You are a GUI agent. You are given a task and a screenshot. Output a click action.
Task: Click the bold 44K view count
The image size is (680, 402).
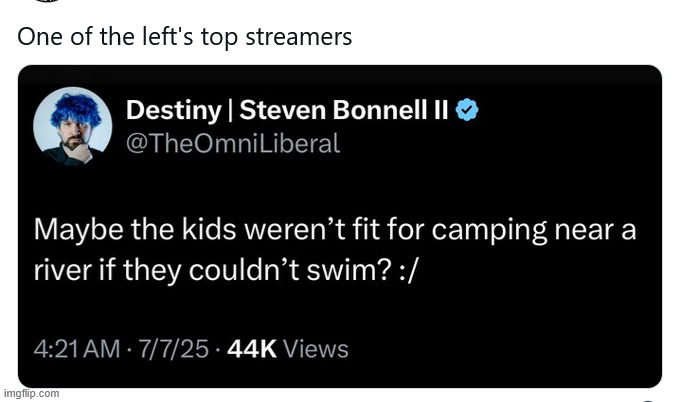pos(253,349)
